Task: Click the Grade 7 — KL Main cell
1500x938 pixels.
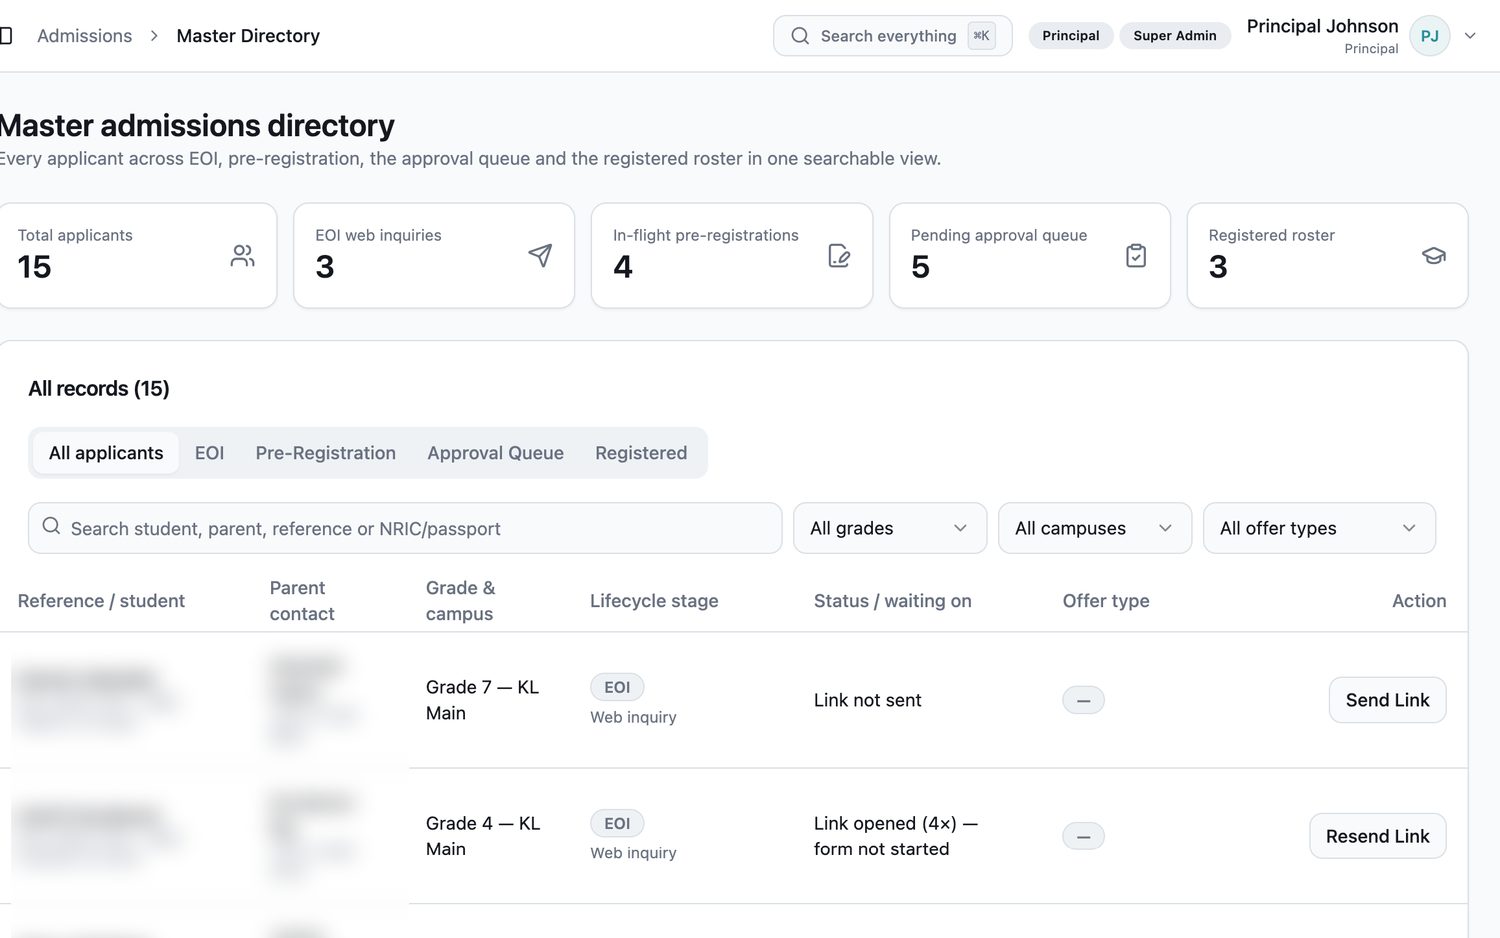Action: 482,700
